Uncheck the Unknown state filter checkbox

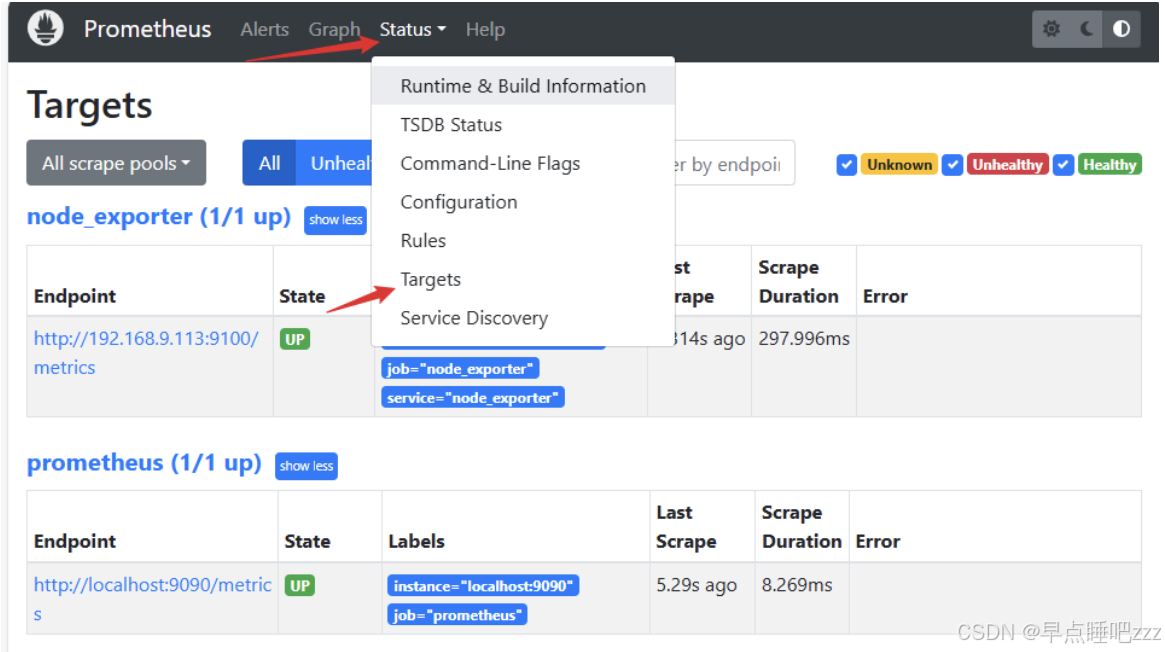point(846,165)
